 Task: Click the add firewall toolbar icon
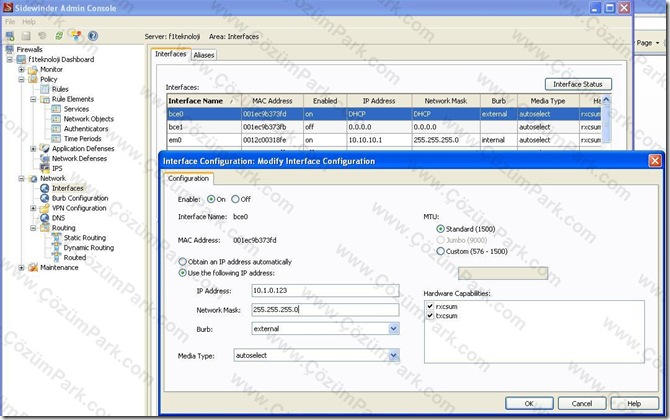pyautogui.click(x=10, y=36)
